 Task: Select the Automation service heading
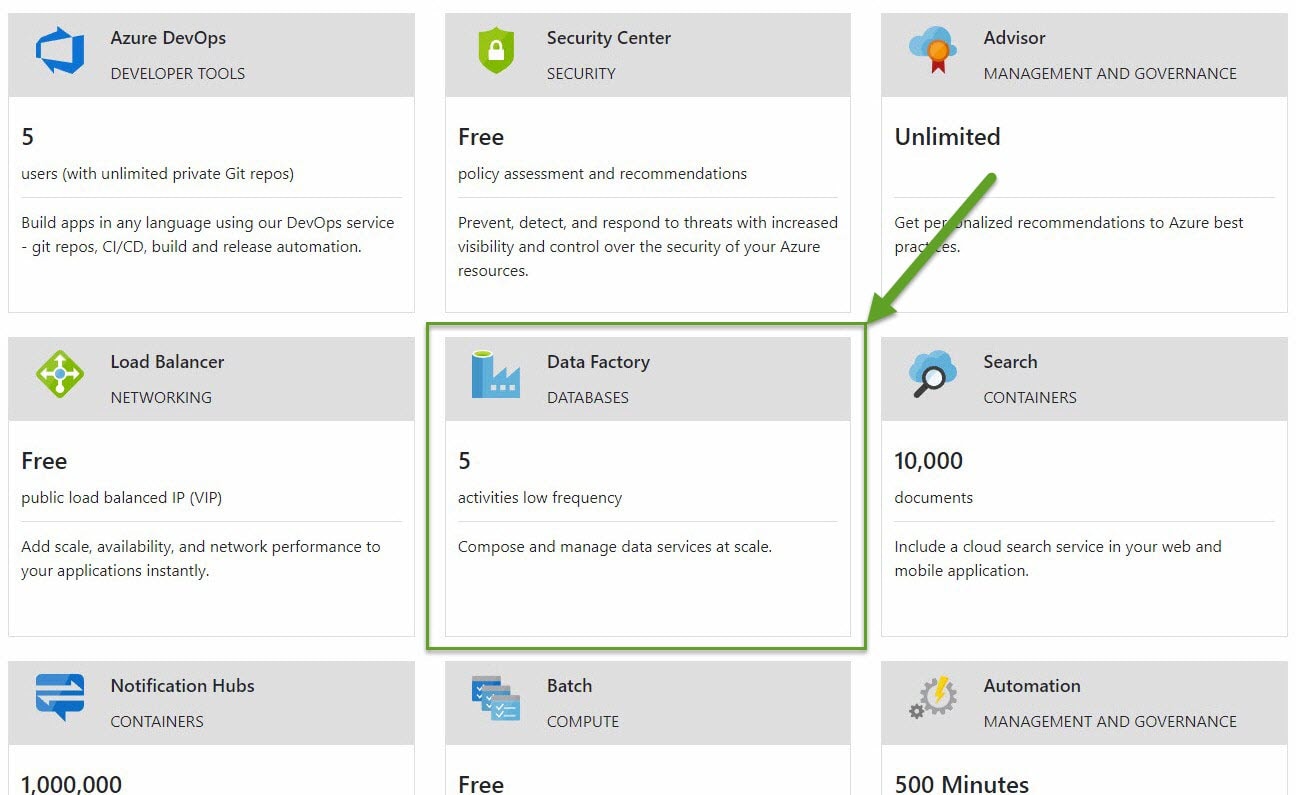(x=1031, y=686)
